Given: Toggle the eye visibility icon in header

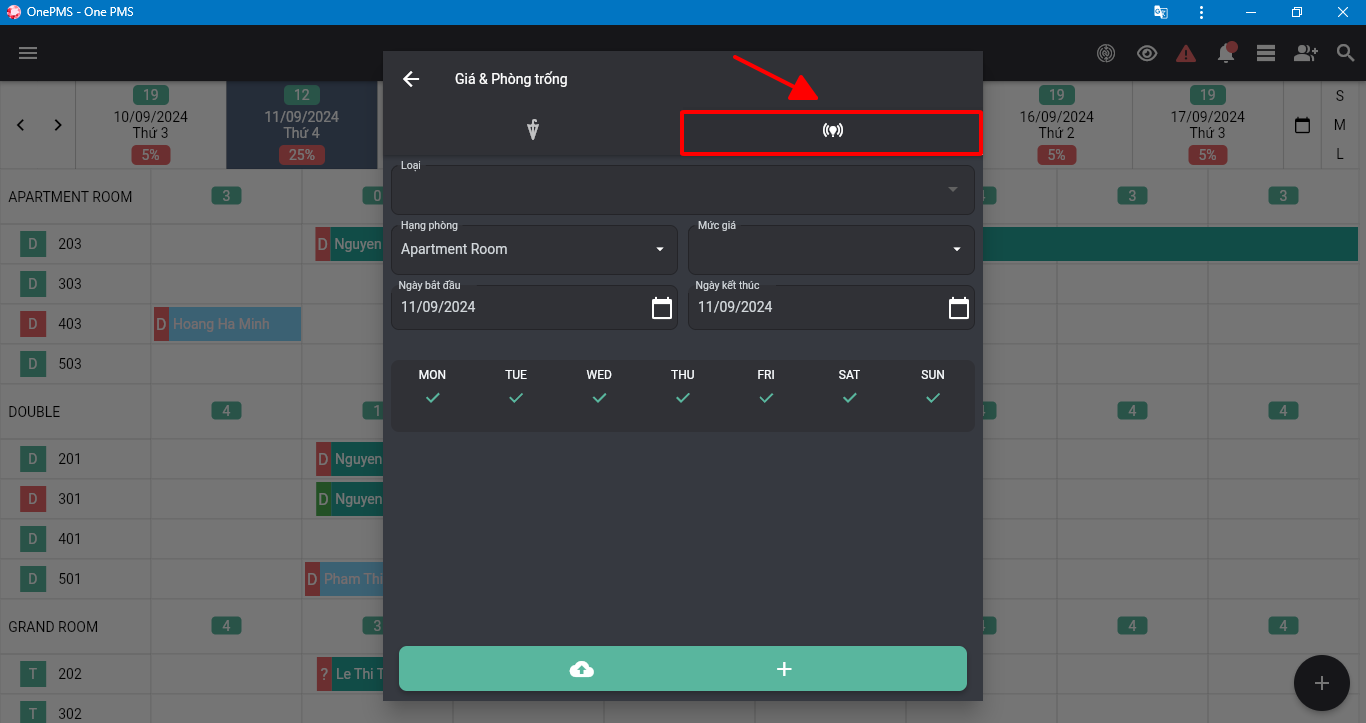Looking at the screenshot, I should [x=1147, y=53].
